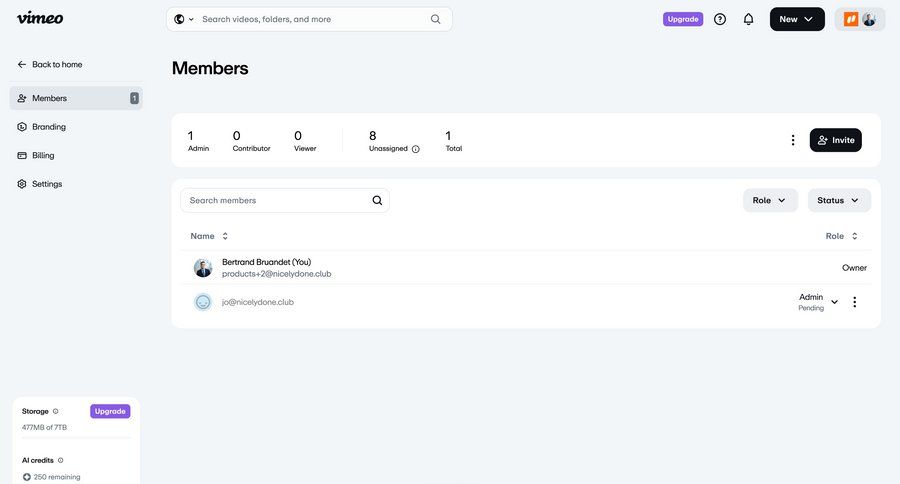The width and height of the screenshot is (900, 484).
Task: Click the Unassigned info icon
Action: click(x=416, y=149)
